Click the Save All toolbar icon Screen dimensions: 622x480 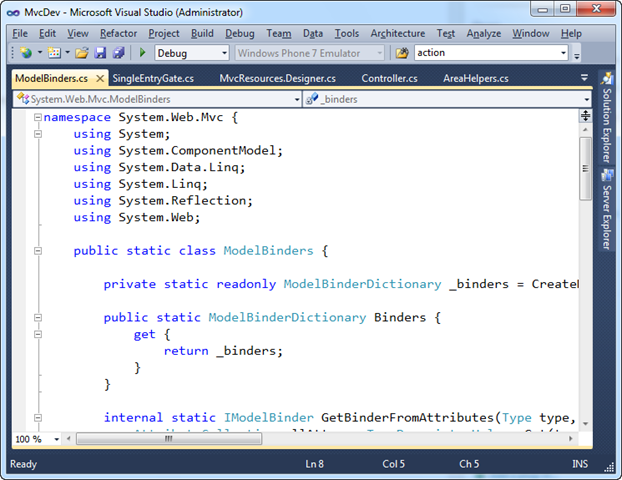pos(119,53)
